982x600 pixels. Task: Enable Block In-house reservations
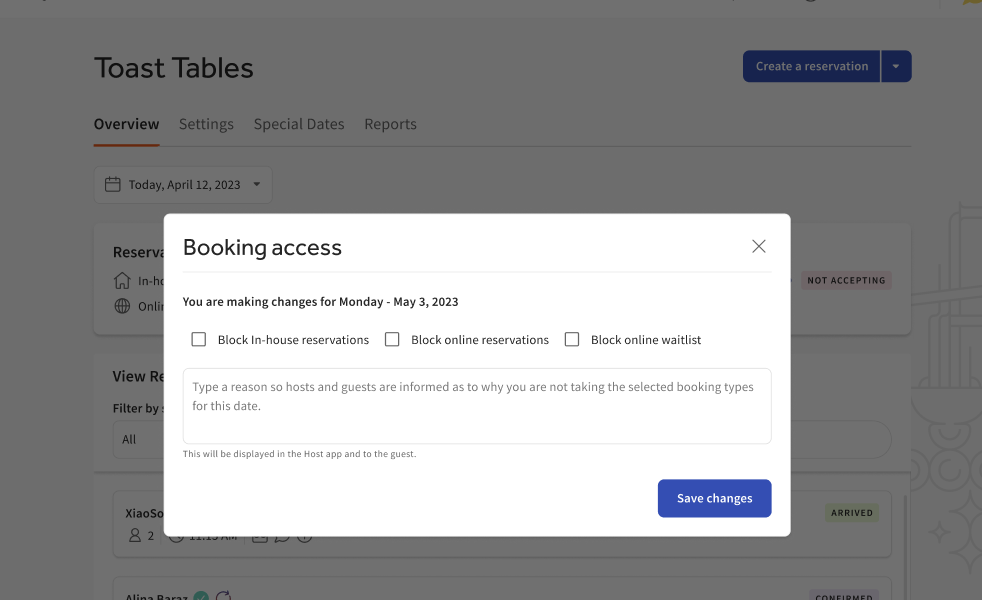point(198,339)
